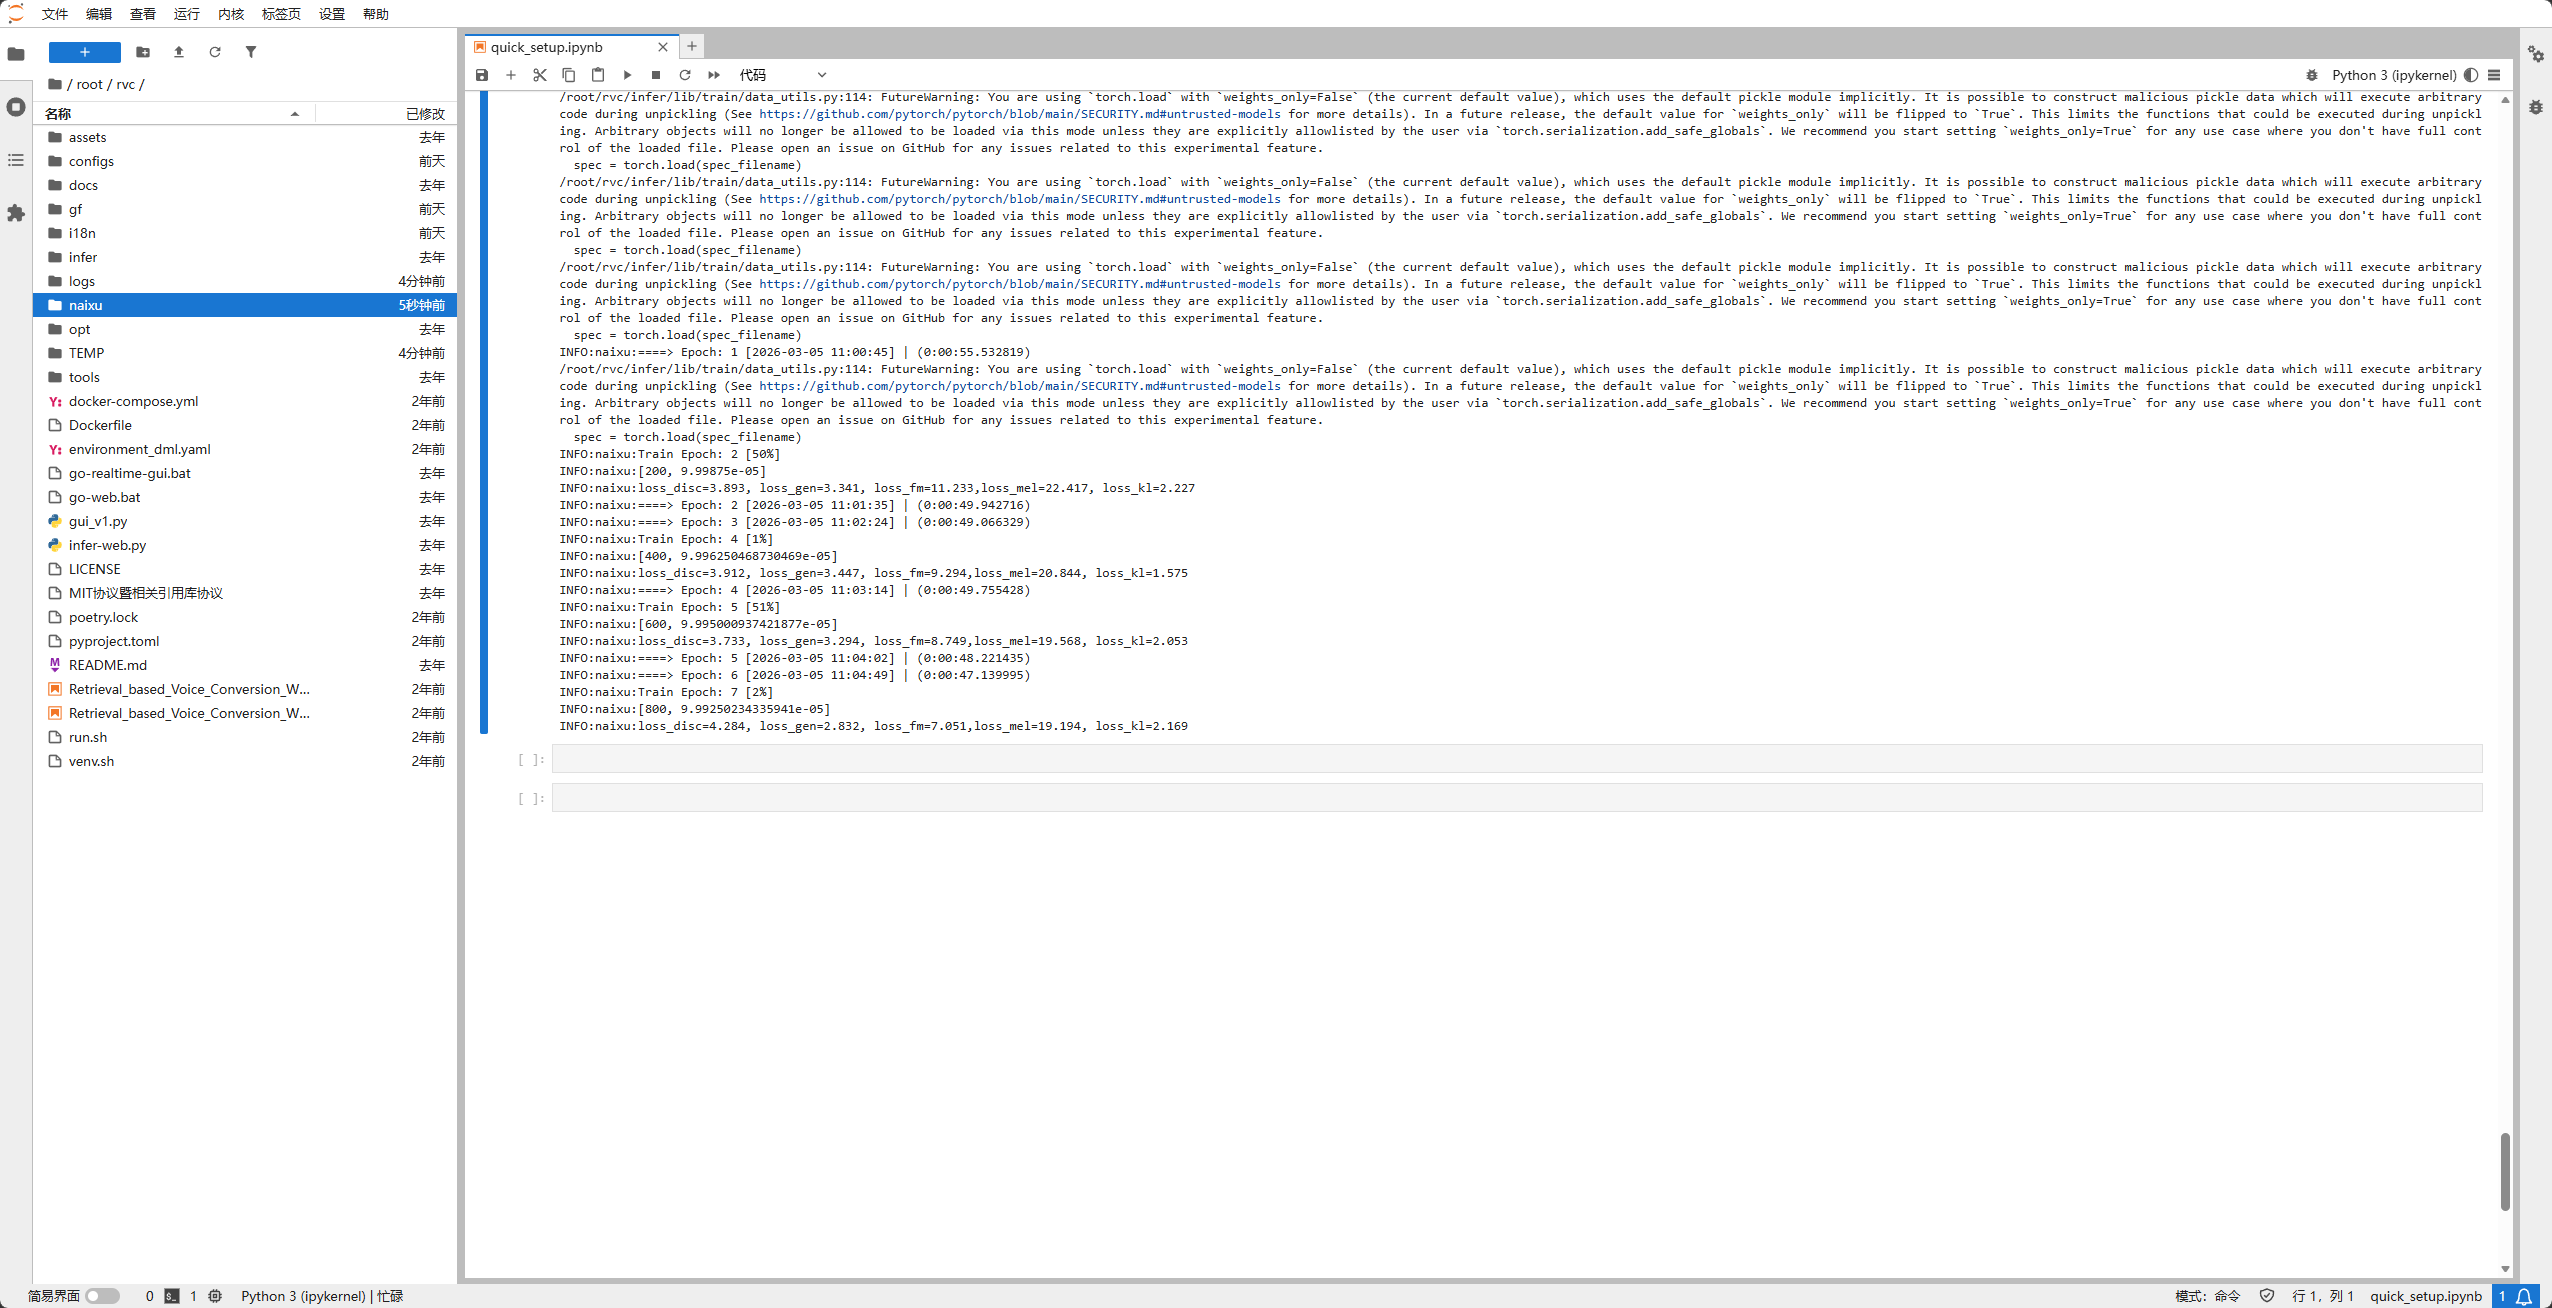Open the table of contents panel

pos(16,160)
